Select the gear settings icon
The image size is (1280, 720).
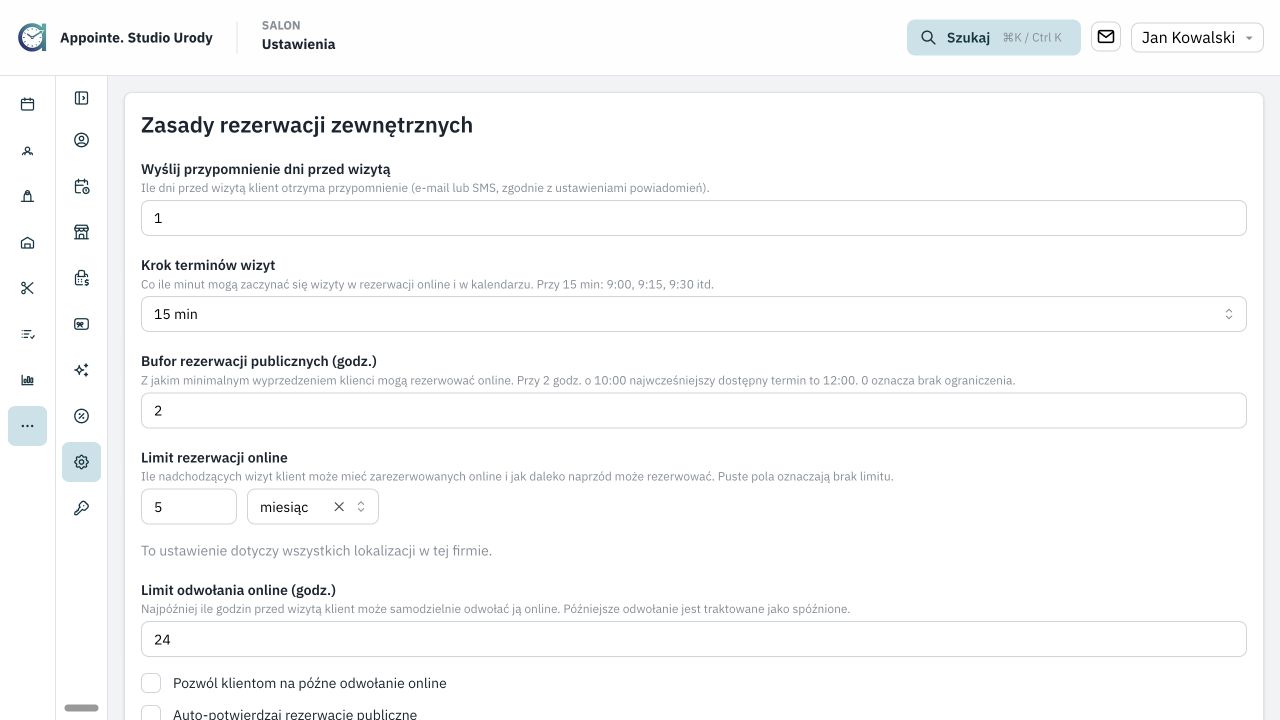(x=81, y=462)
